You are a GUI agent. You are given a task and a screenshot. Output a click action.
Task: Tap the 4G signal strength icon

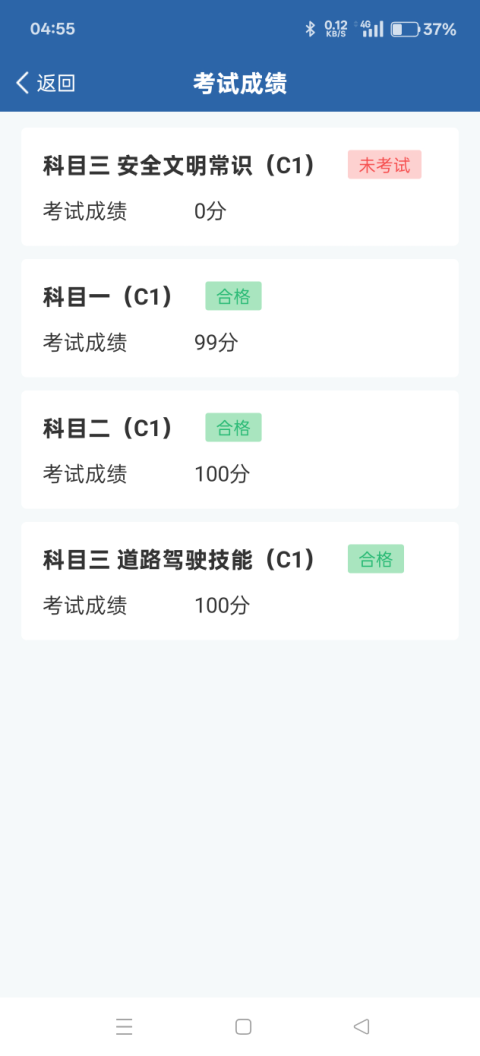tap(372, 28)
